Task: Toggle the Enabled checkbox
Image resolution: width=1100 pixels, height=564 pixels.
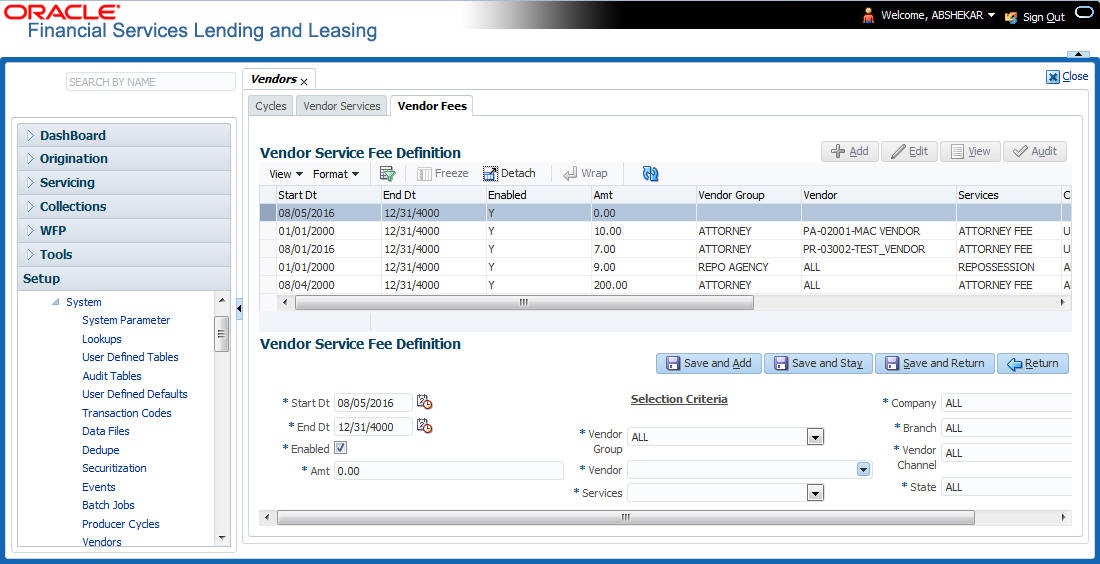Action: pyautogui.click(x=340, y=448)
